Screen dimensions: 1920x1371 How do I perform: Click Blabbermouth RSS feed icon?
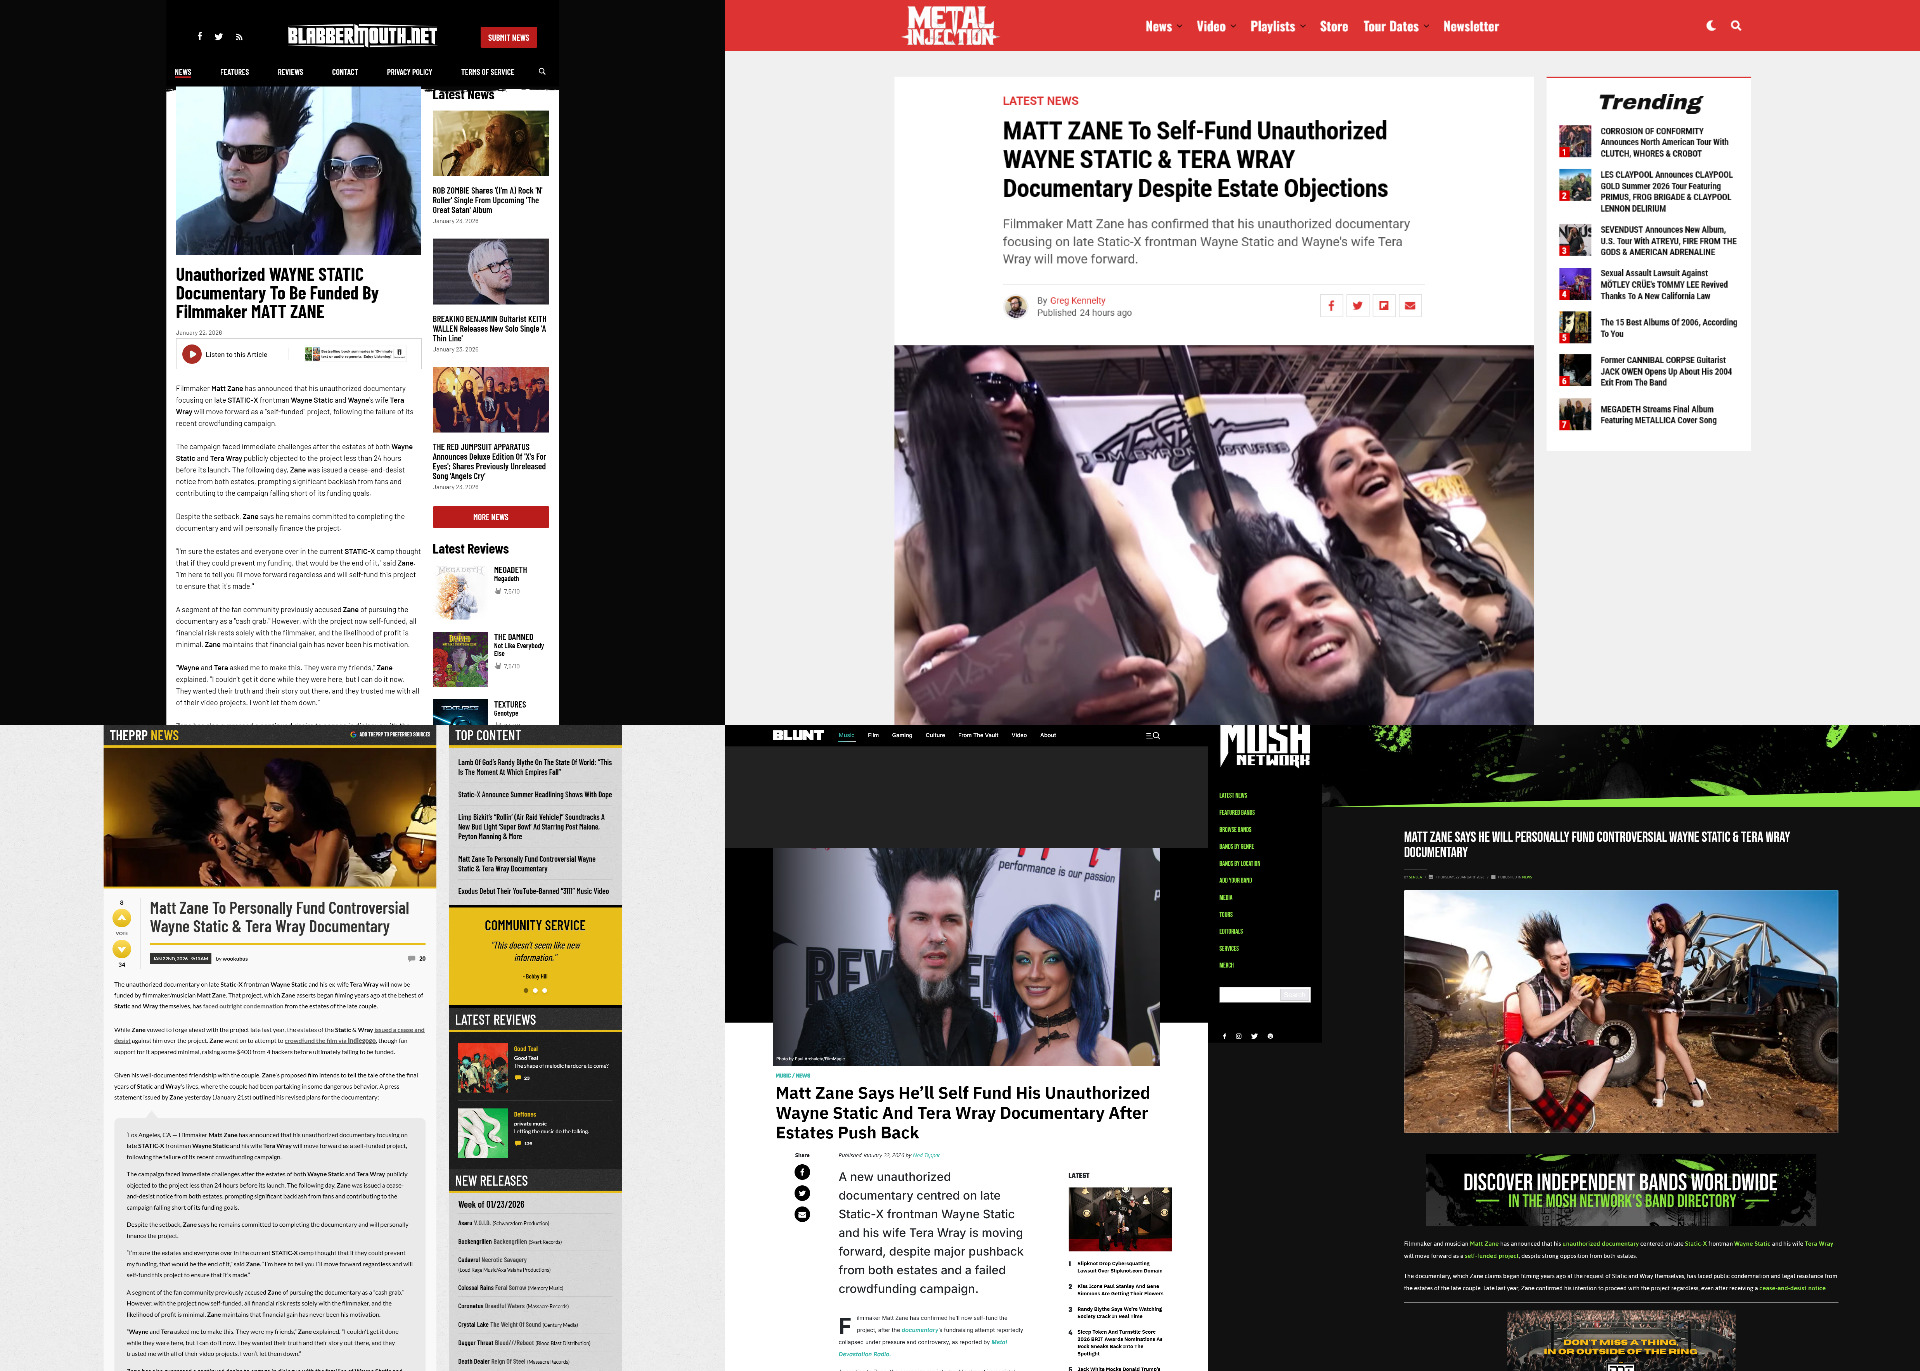click(x=239, y=37)
